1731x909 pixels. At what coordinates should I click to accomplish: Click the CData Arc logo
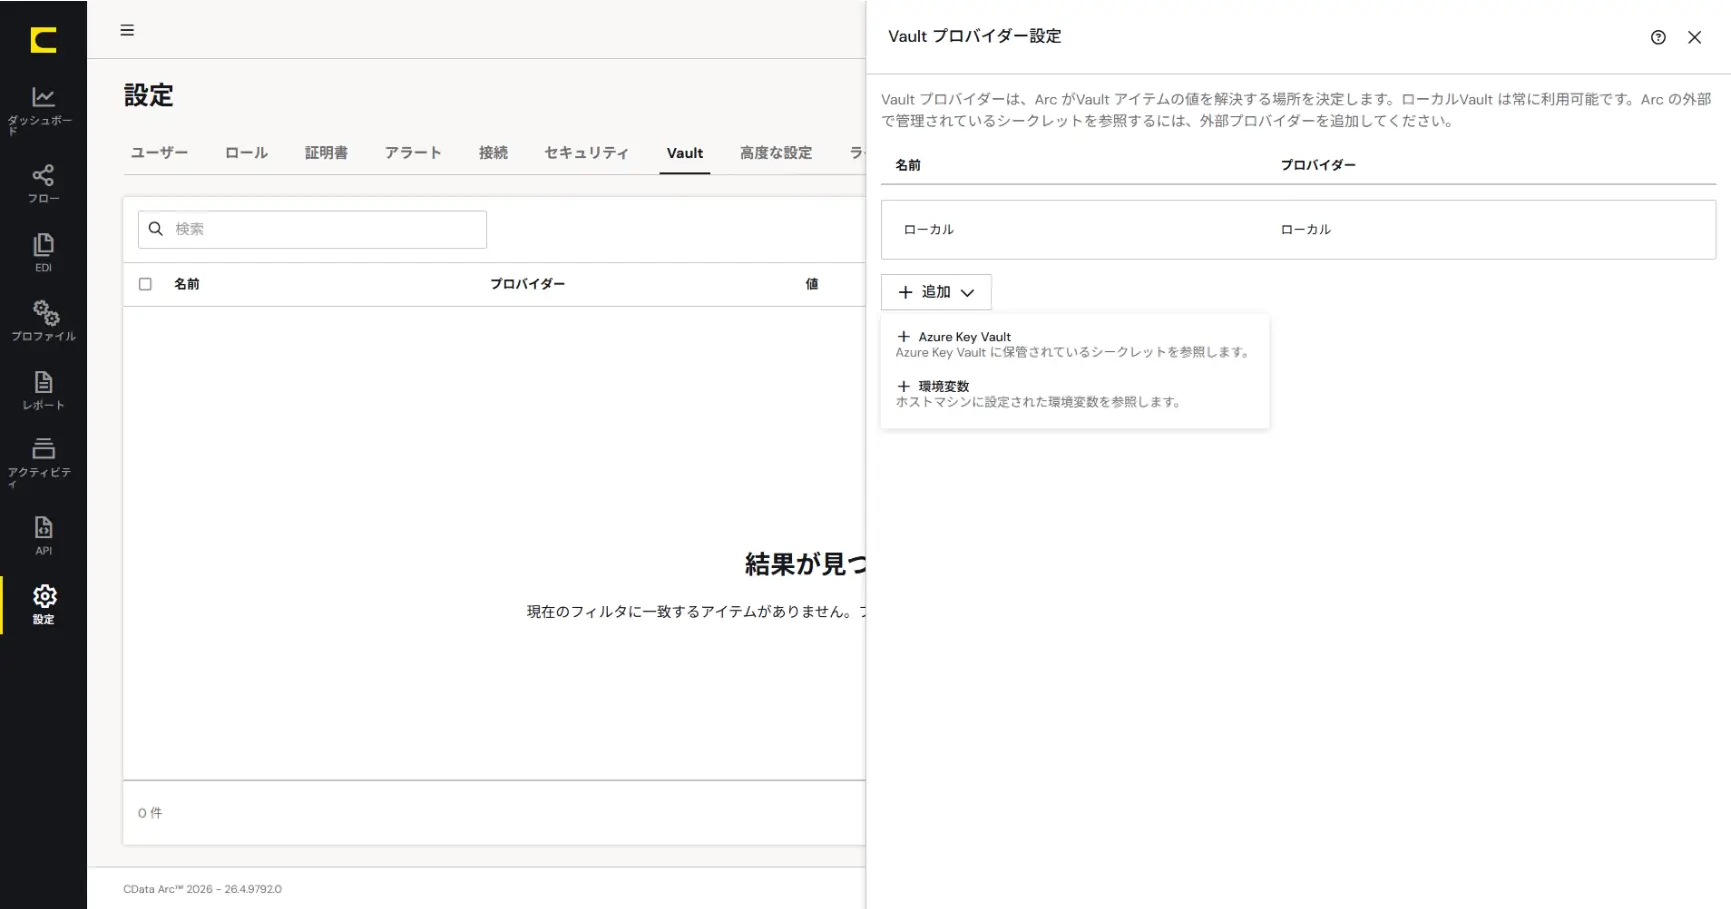point(43,40)
